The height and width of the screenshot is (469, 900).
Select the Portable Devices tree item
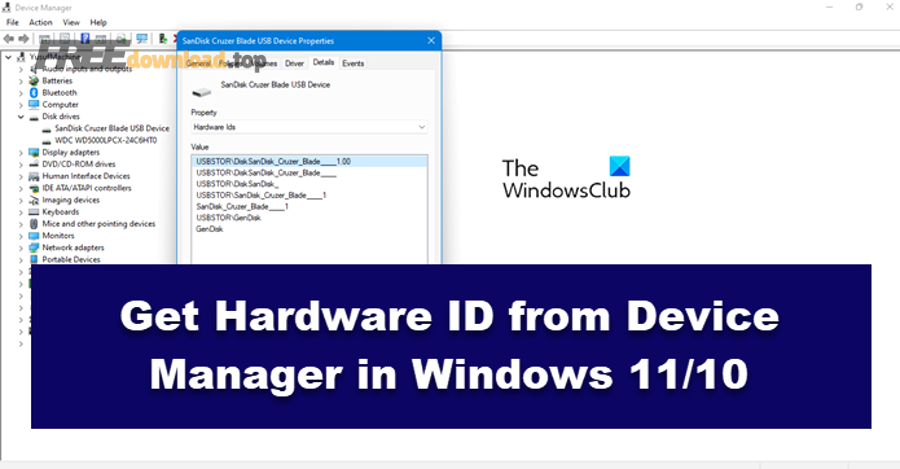click(71, 259)
